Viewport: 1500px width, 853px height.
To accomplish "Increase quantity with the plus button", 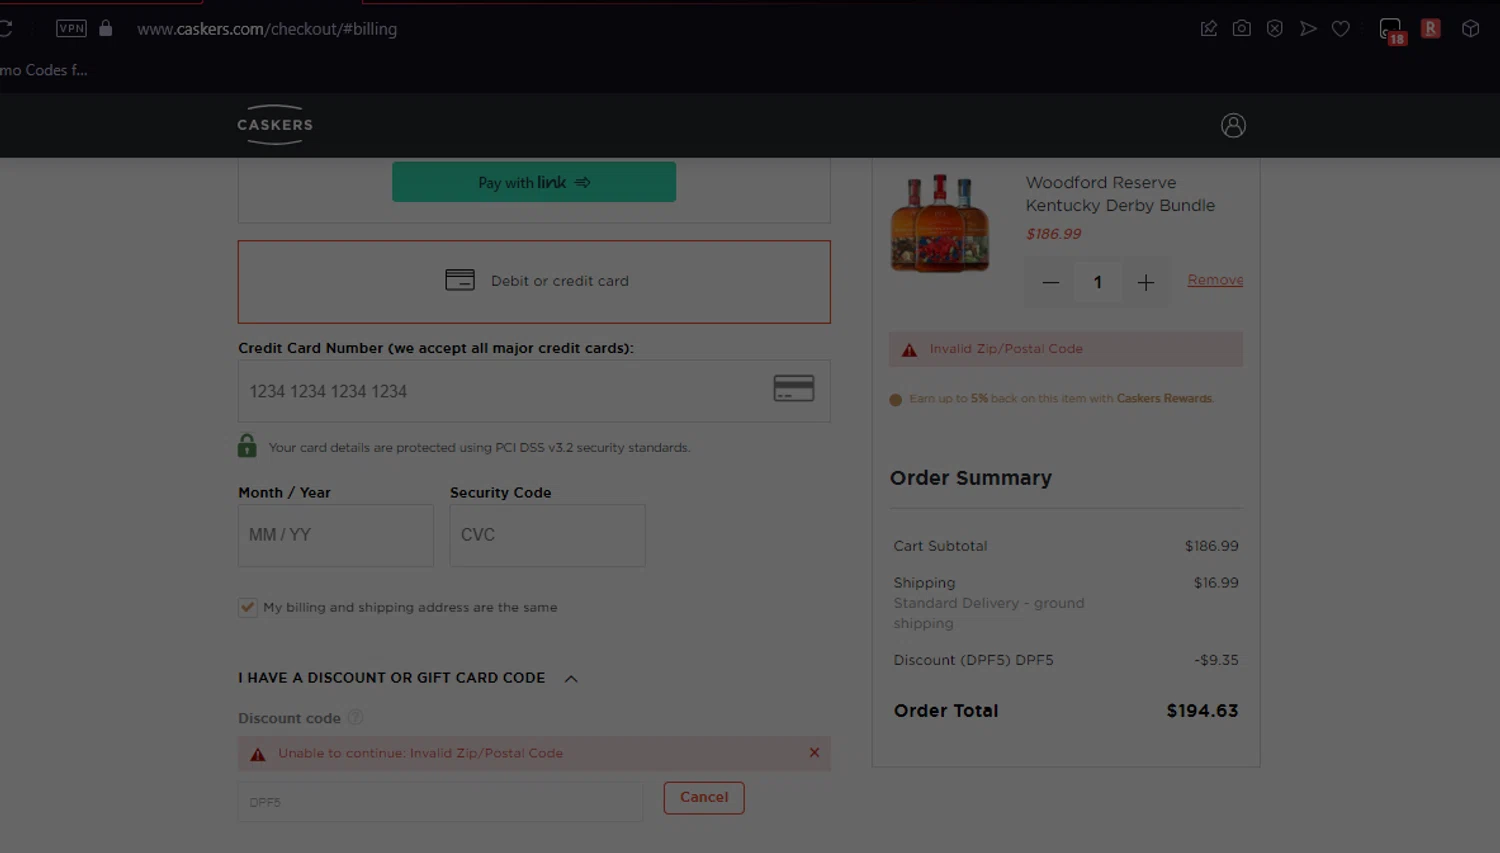I will [x=1145, y=283].
